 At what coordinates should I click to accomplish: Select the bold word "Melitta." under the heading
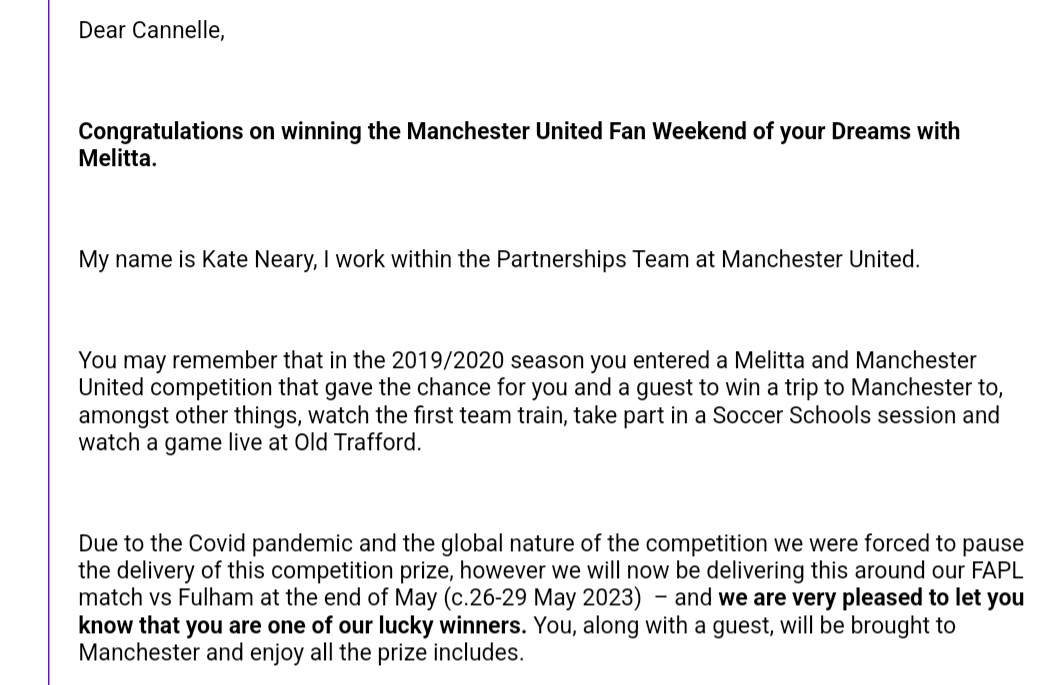point(117,158)
